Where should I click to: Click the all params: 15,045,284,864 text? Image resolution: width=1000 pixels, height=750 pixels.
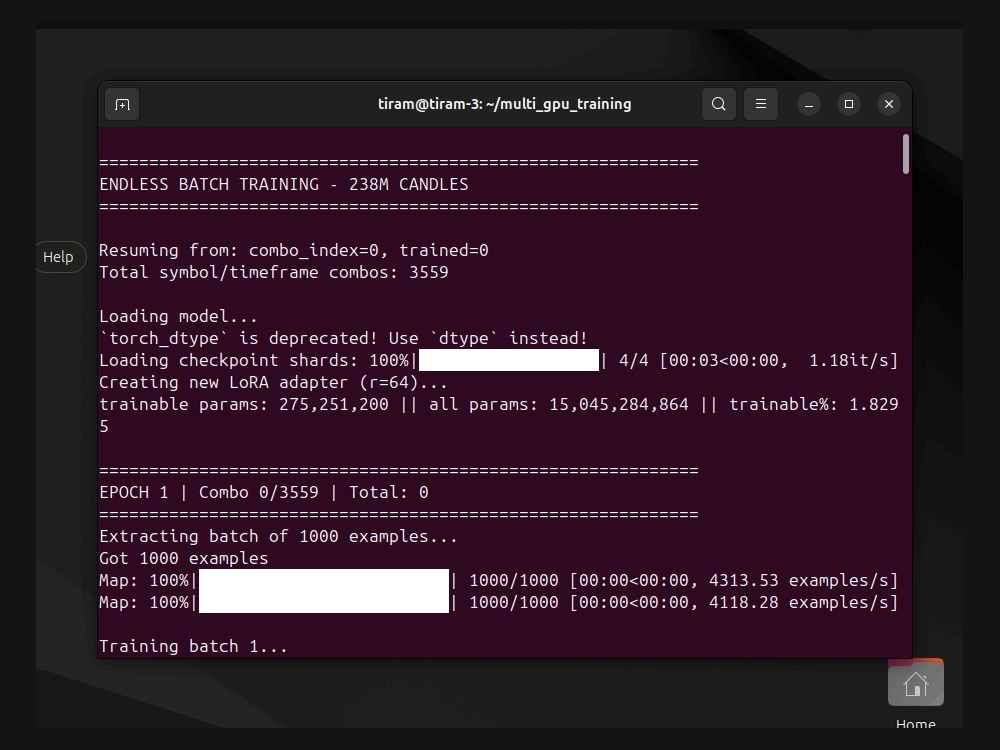click(x=559, y=404)
